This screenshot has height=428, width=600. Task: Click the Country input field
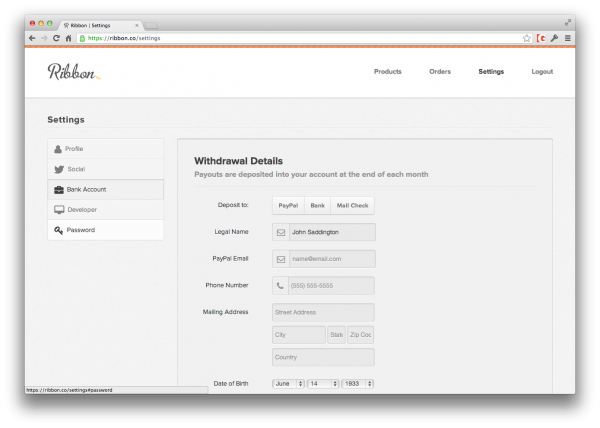pos(323,357)
